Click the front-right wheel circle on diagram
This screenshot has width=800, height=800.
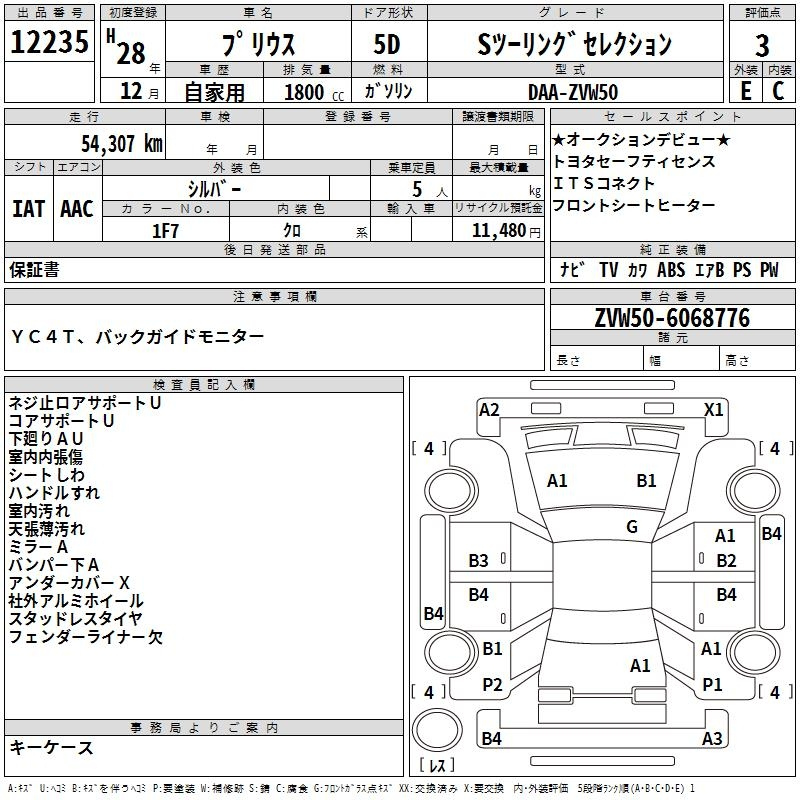(754, 490)
